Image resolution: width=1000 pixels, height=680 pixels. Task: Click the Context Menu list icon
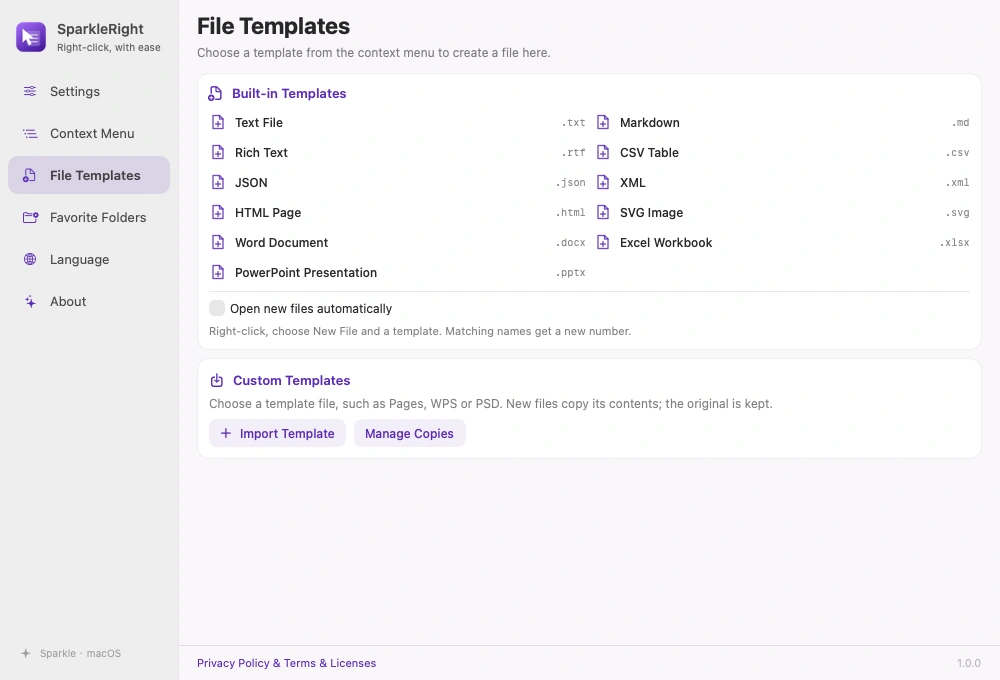point(30,133)
